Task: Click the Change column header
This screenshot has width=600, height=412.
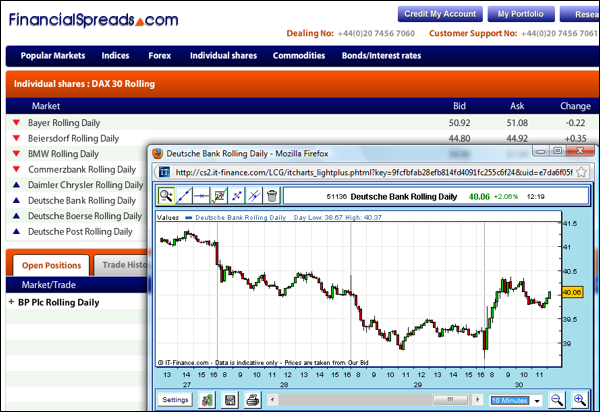Action: click(575, 106)
